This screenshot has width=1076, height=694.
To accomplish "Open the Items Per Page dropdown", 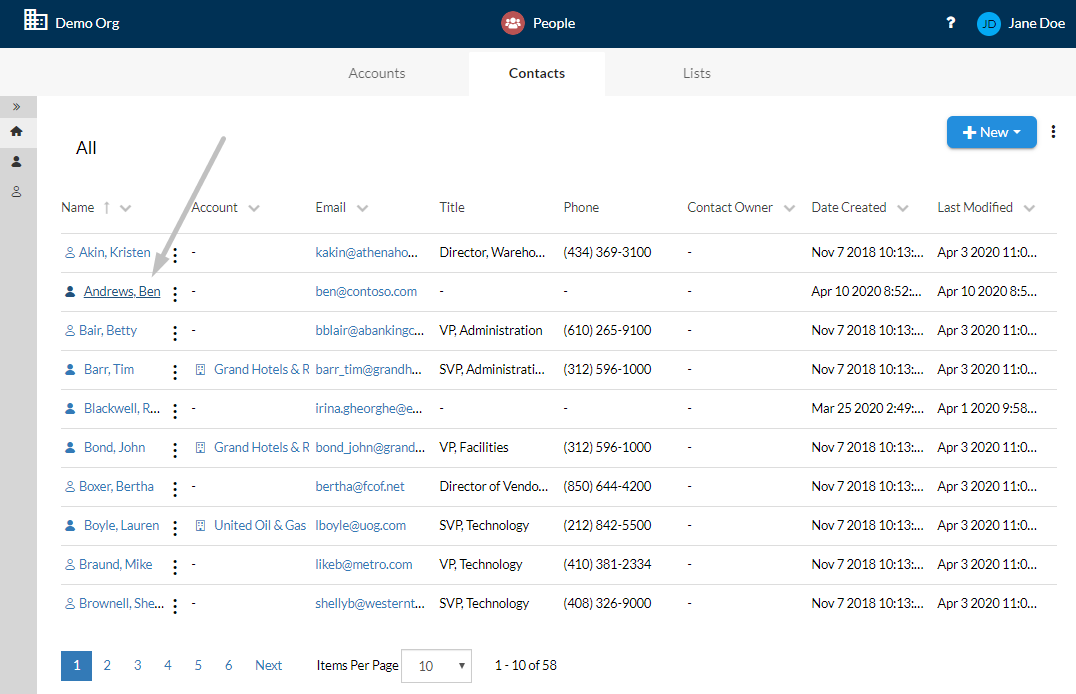I will (436, 666).
